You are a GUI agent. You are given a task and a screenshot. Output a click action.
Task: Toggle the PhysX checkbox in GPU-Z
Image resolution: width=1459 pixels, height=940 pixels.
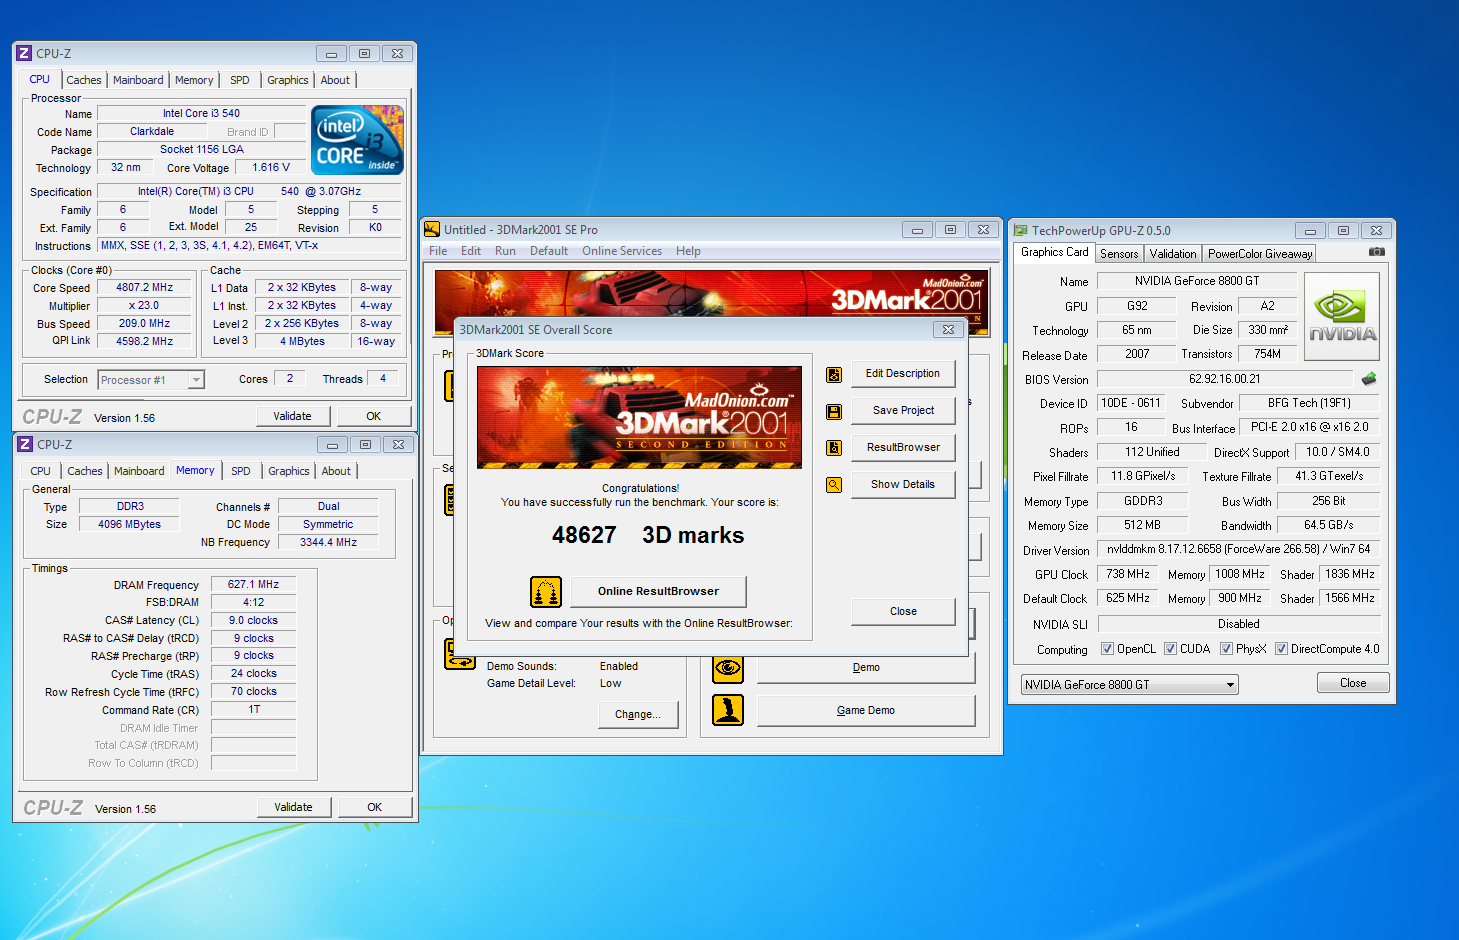pyautogui.click(x=1226, y=649)
